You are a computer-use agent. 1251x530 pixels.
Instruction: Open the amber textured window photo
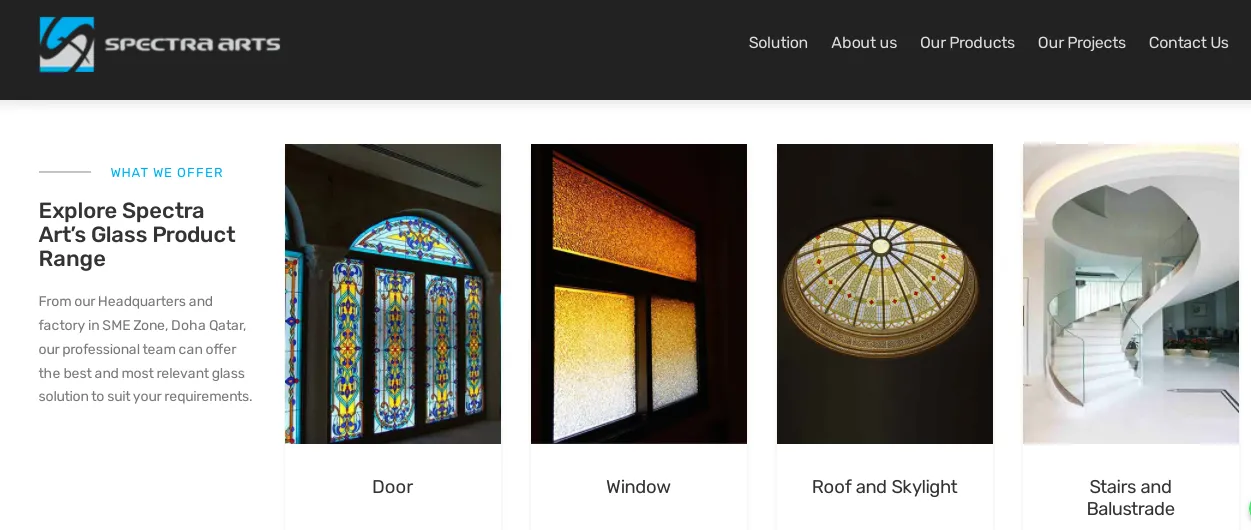click(639, 294)
